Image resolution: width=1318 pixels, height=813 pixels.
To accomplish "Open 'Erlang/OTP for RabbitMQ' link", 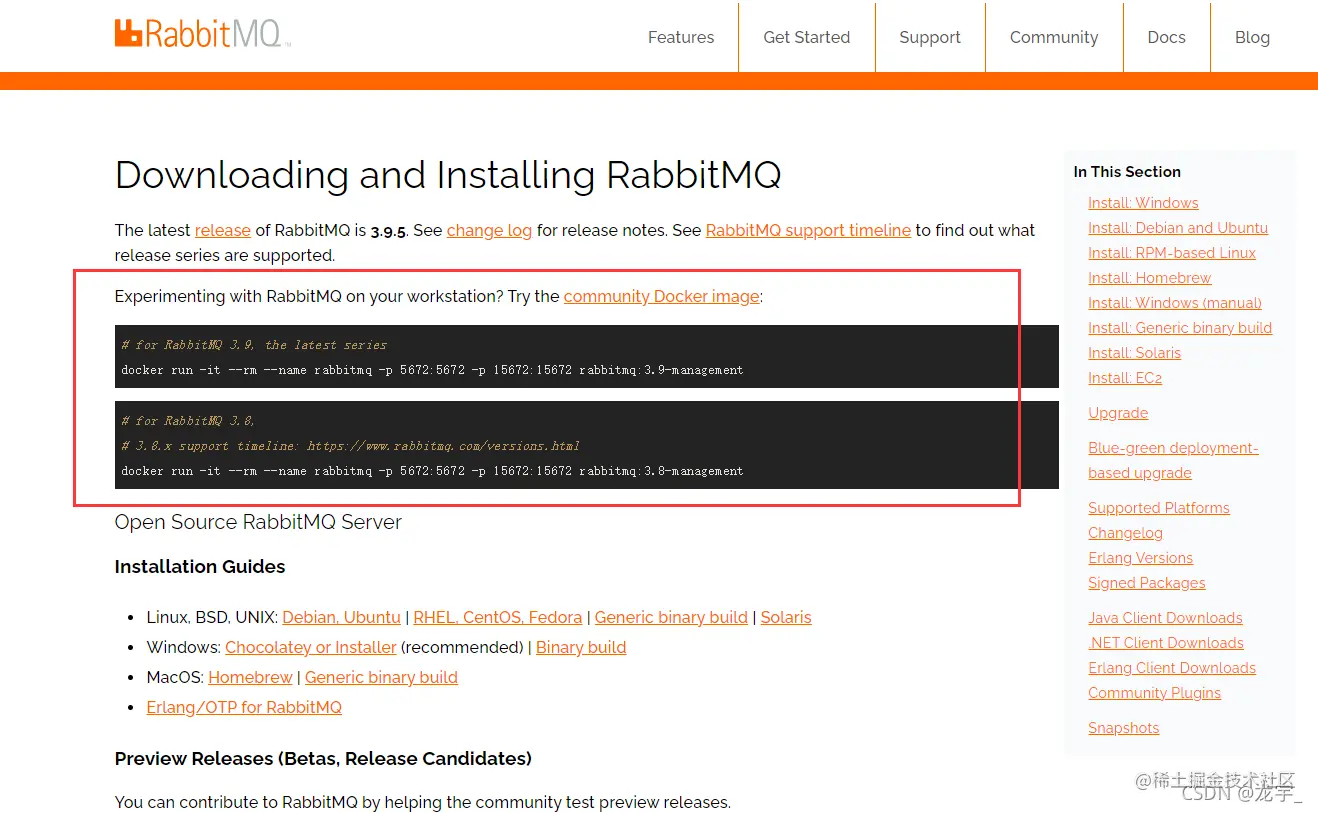I will click(x=244, y=707).
